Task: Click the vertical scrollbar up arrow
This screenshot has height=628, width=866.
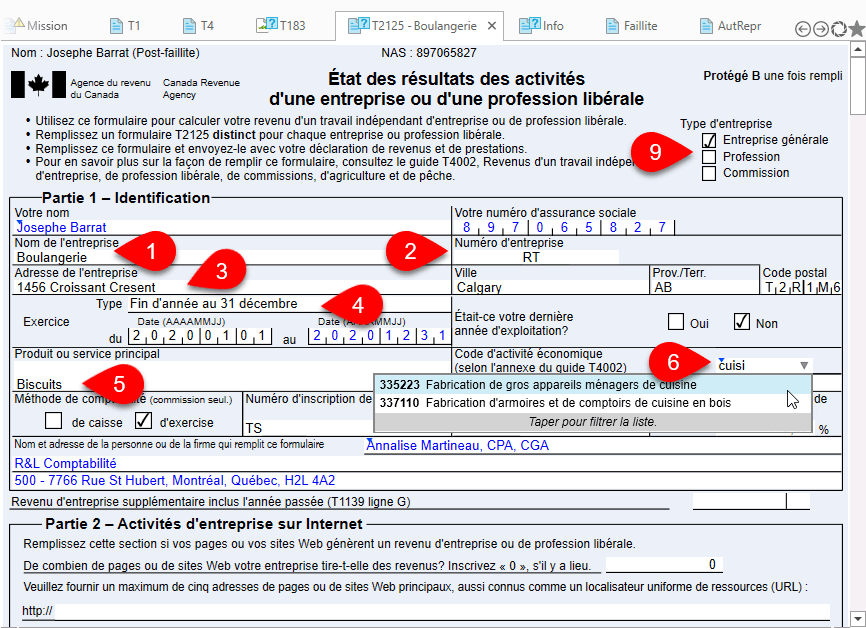Action: coord(858,50)
